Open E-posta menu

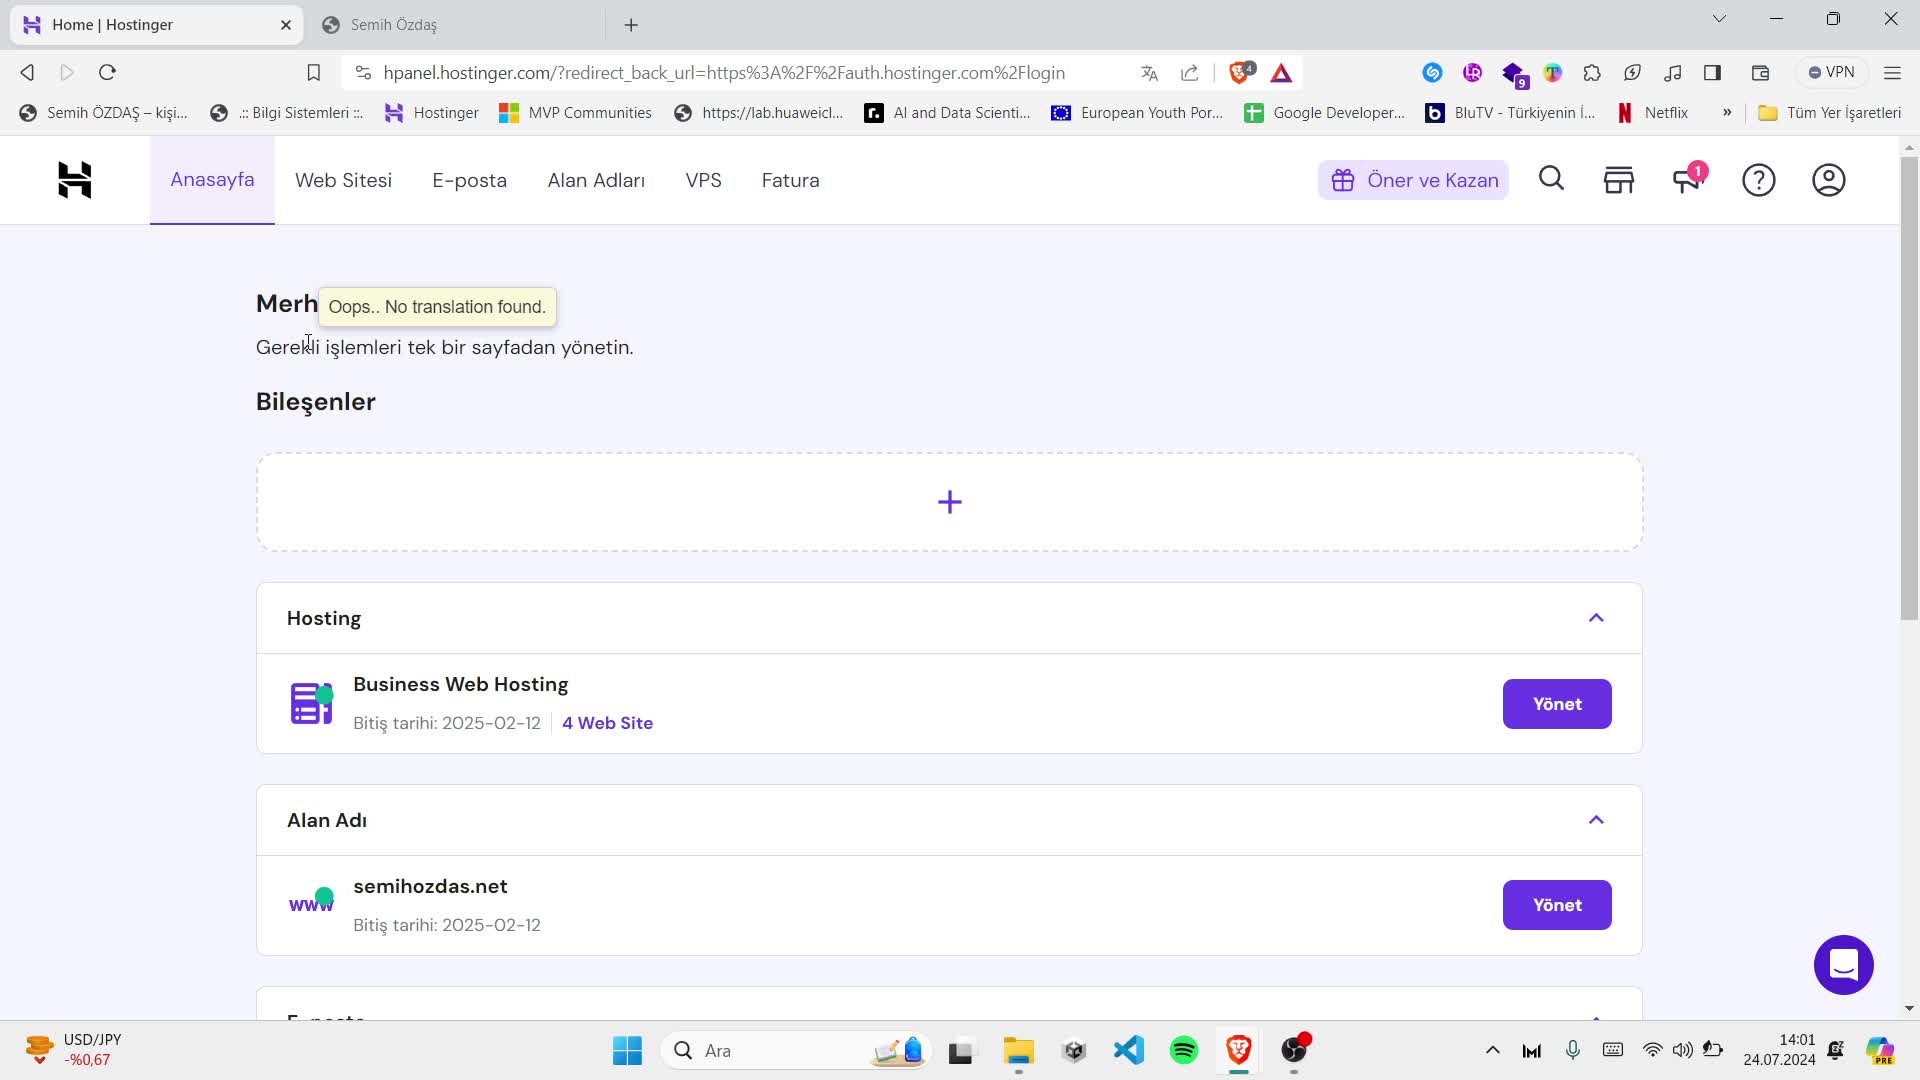coord(469,180)
